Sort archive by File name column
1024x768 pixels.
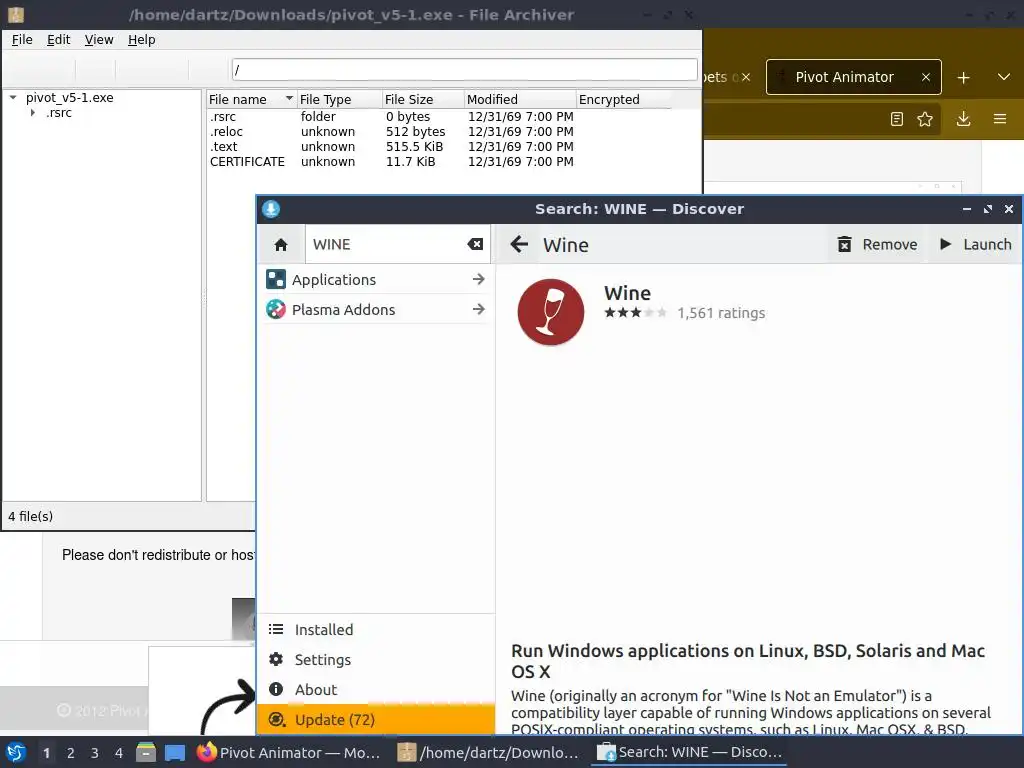tap(251, 99)
